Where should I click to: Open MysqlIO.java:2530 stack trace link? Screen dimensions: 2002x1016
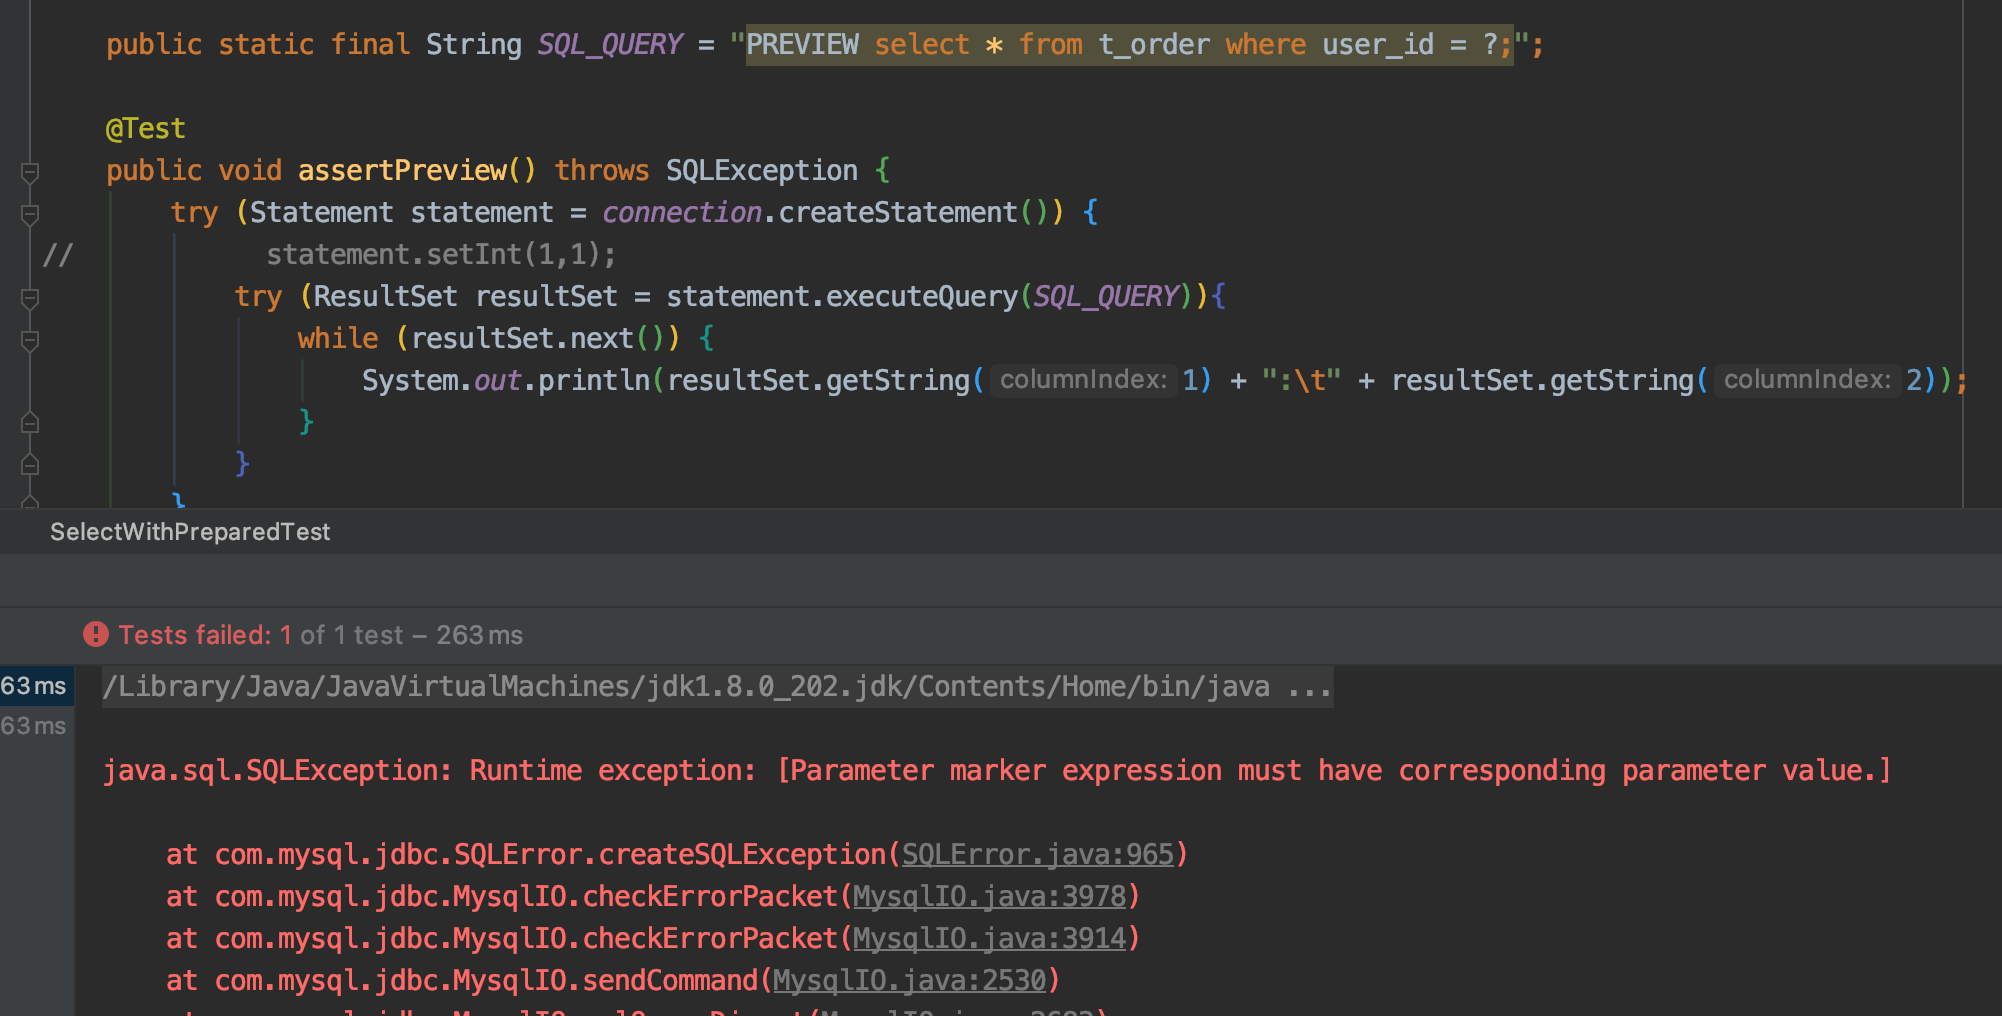[x=909, y=980]
